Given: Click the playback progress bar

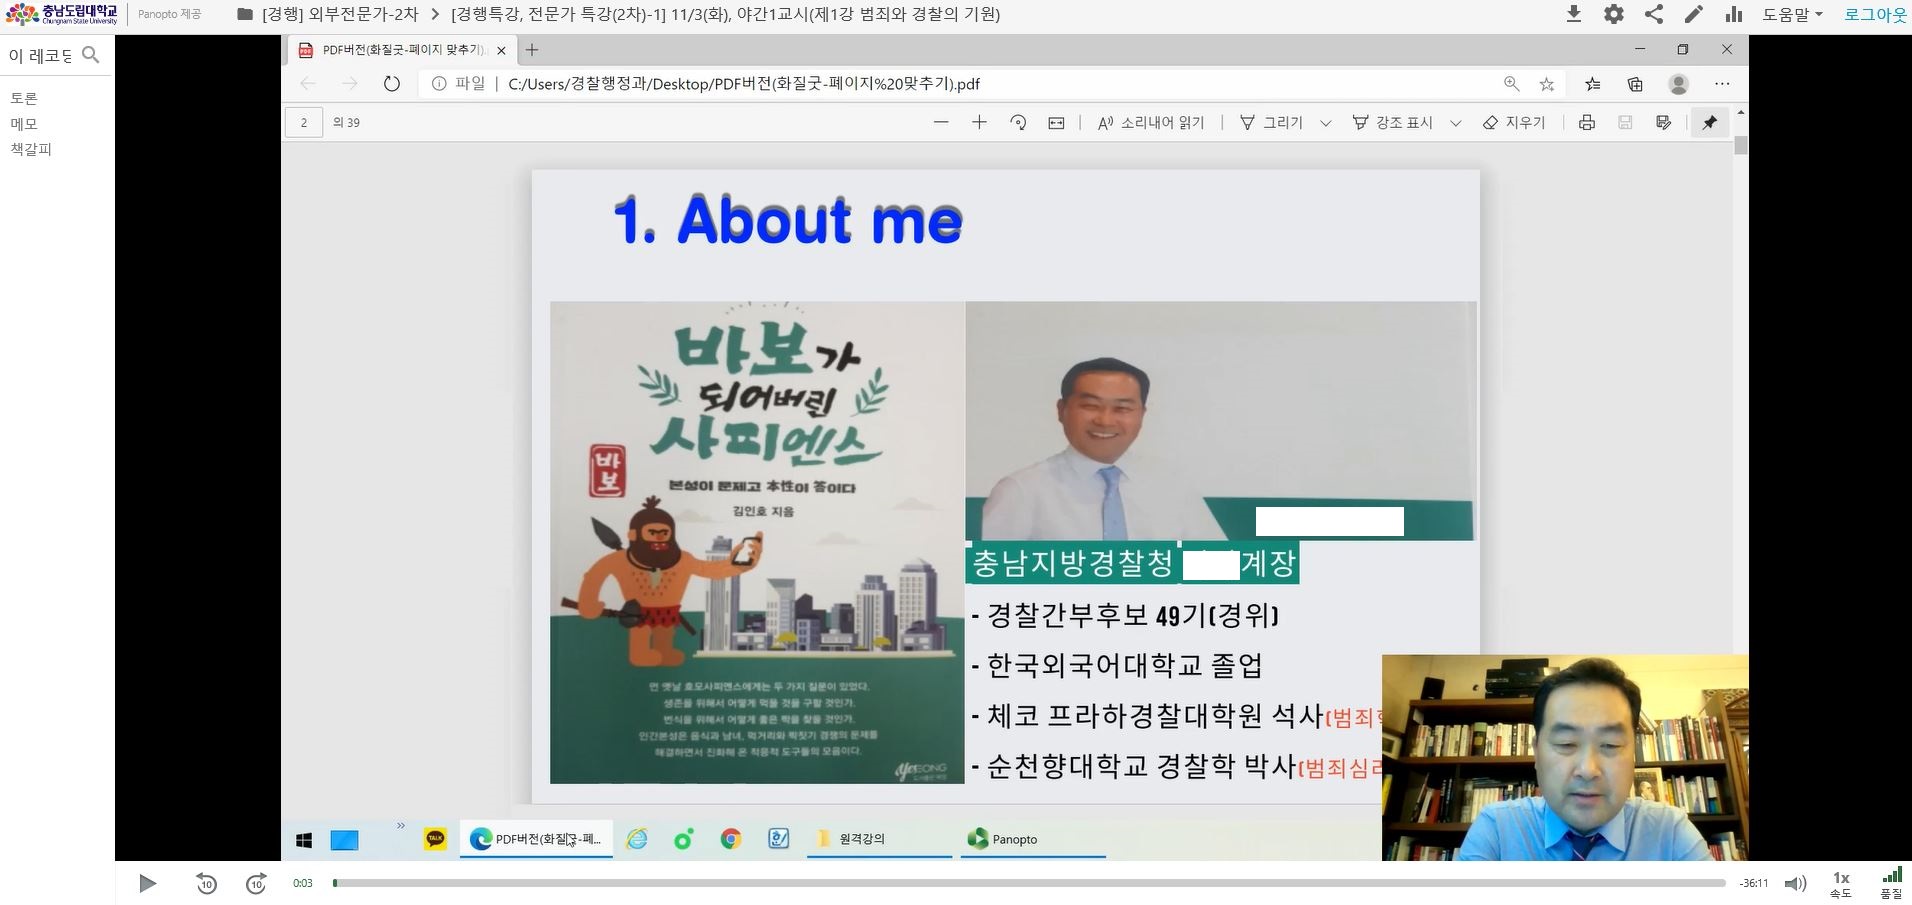Looking at the screenshot, I should 1029,883.
